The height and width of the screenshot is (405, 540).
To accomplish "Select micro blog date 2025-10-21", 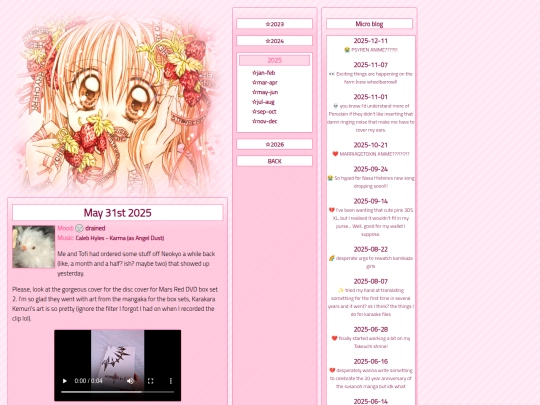I will (371, 145).
